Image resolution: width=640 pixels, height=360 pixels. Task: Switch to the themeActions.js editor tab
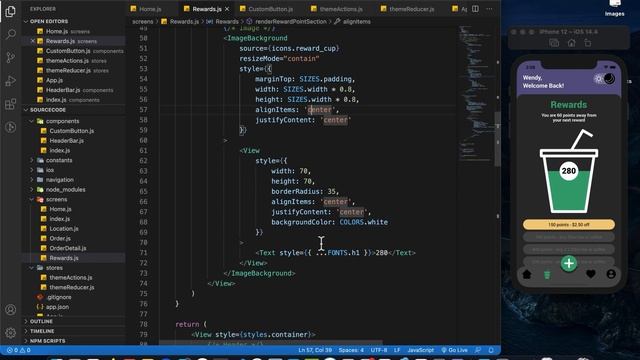(341, 9)
